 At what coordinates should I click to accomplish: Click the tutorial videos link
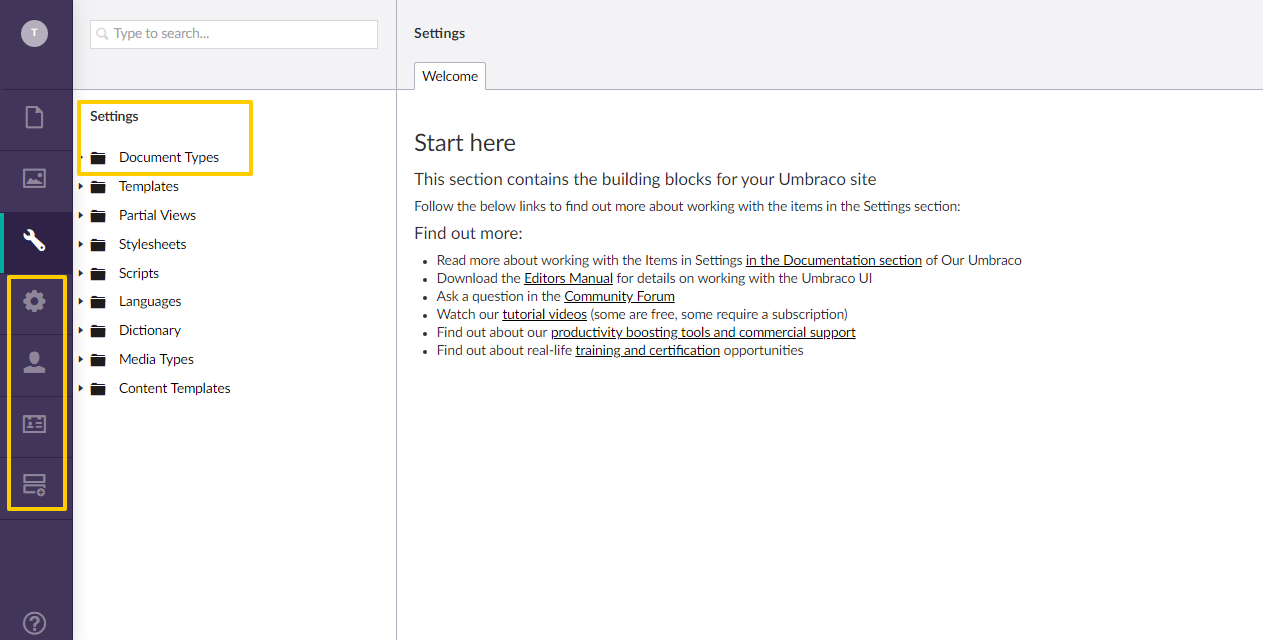coord(544,314)
